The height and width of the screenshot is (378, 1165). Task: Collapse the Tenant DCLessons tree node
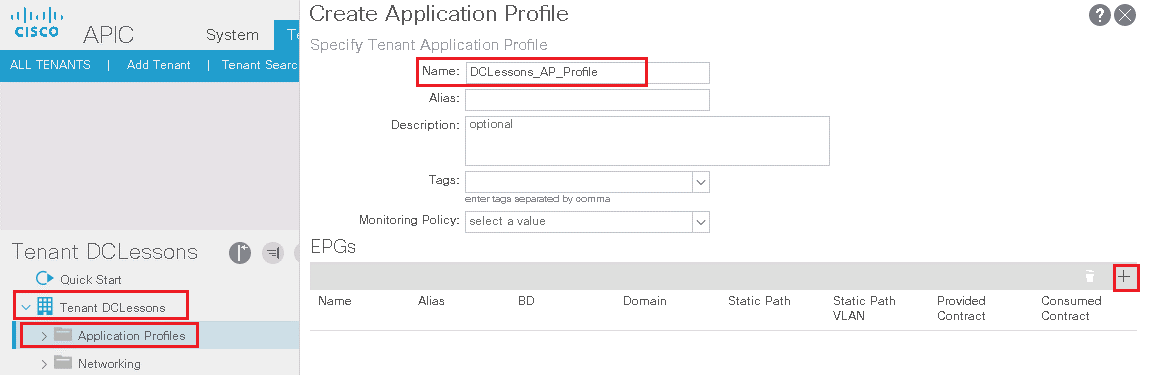(x=26, y=307)
